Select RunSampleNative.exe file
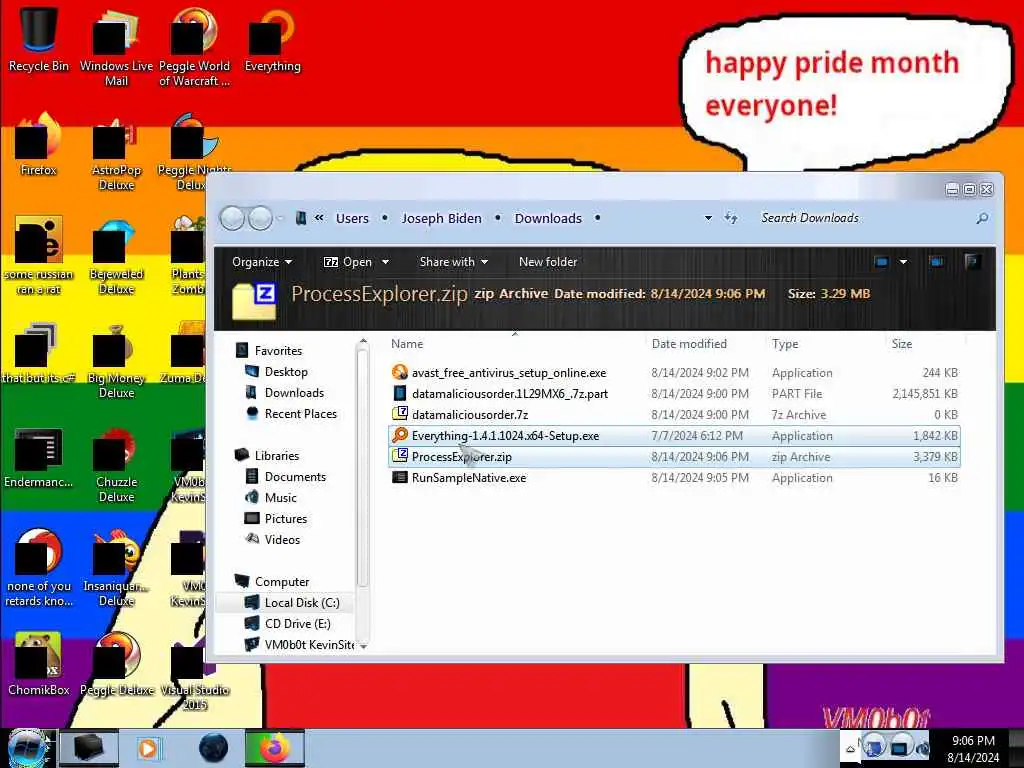This screenshot has width=1024, height=768. 674,477
